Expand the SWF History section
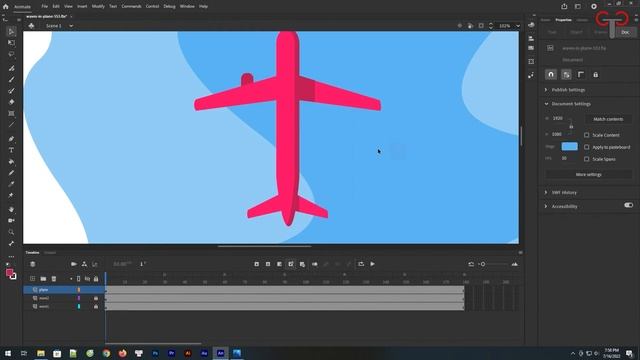 [546, 192]
